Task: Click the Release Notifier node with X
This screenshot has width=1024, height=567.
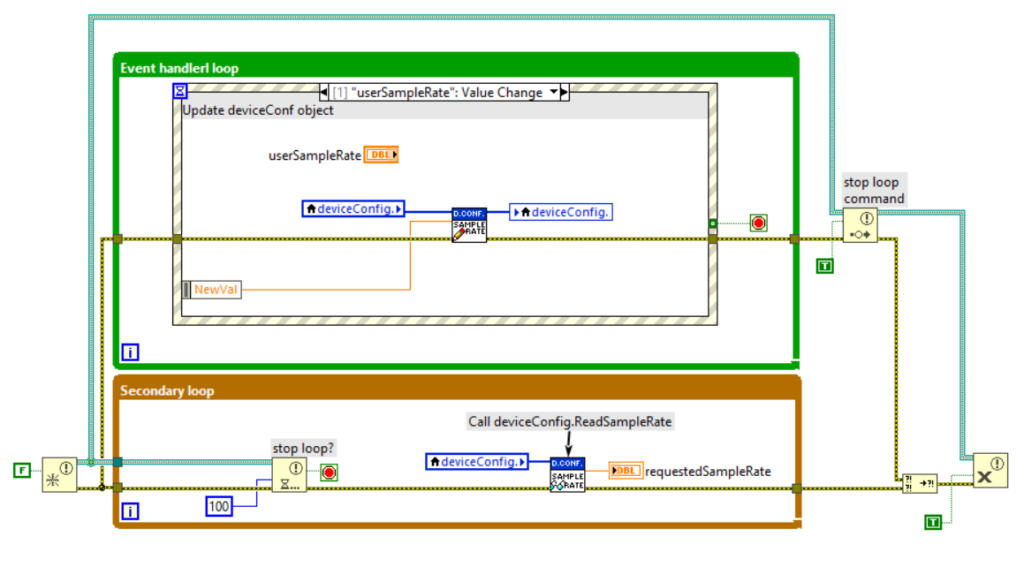Action: 986,469
